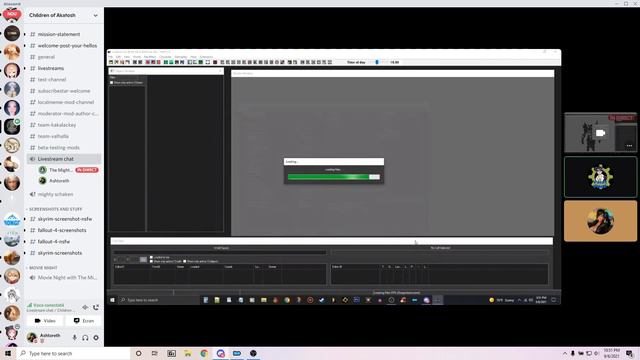The height and width of the screenshot is (360, 640).
Task: Open the blue mountain-logo server icon
Action: pyautogui.click(x=12, y=220)
